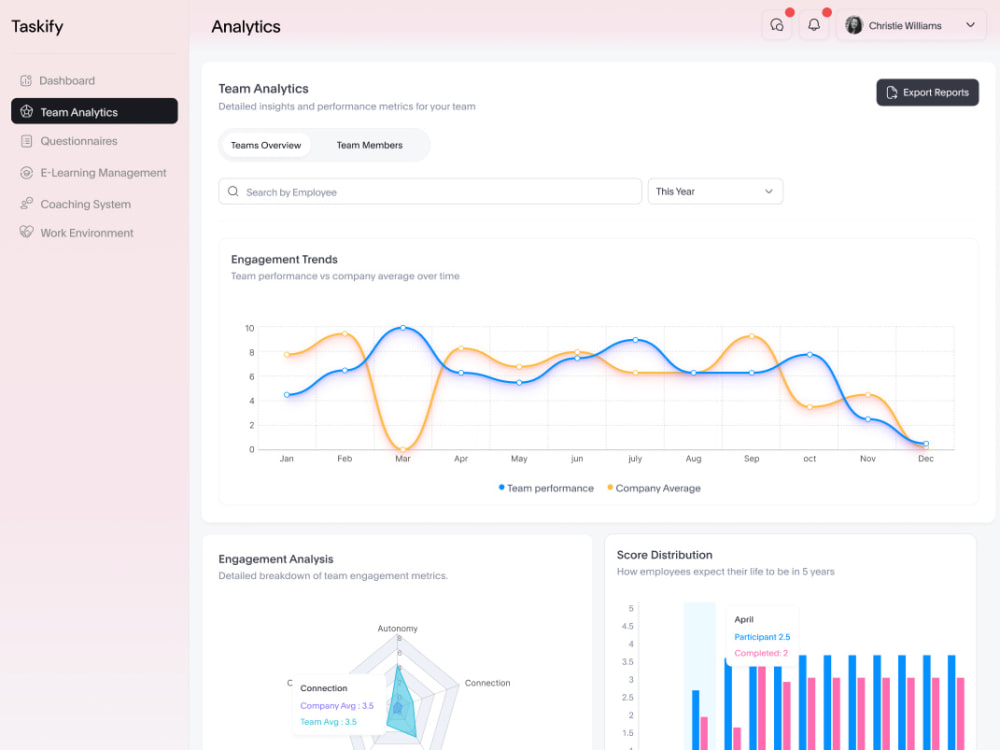The width and height of the screenshot is (1000, 750).
Task: Click 'Company Avg : 3.5' tooltip text
Action: [337, 705]
